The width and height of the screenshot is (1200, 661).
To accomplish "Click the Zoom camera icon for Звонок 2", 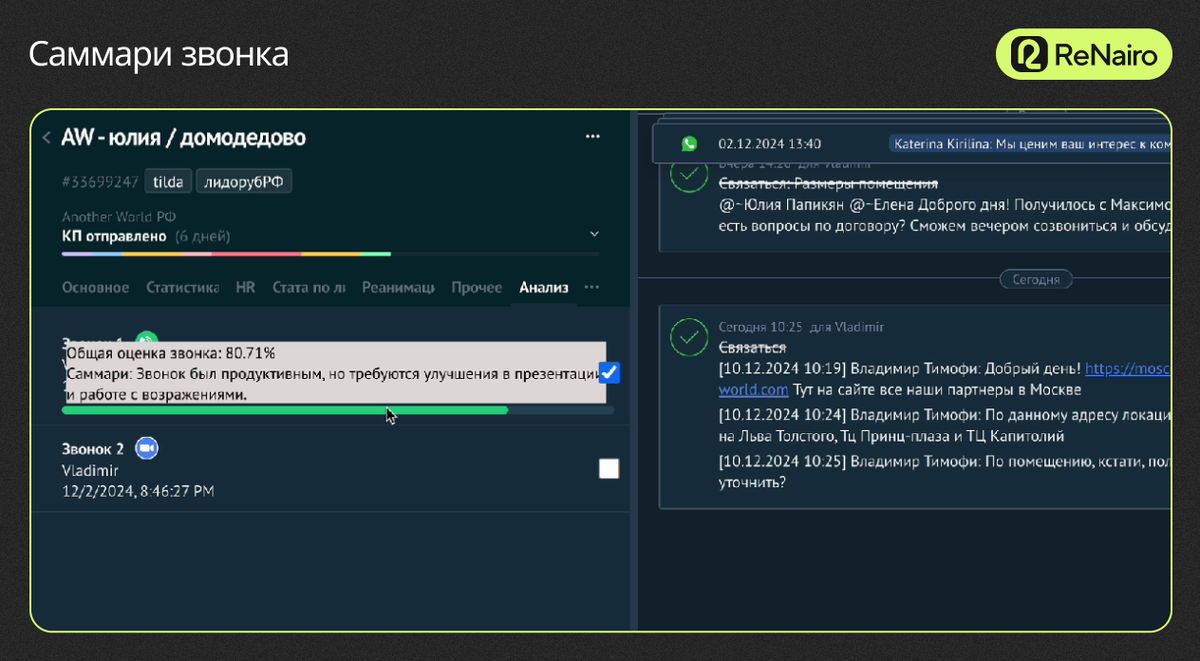I will click(147, 449).
